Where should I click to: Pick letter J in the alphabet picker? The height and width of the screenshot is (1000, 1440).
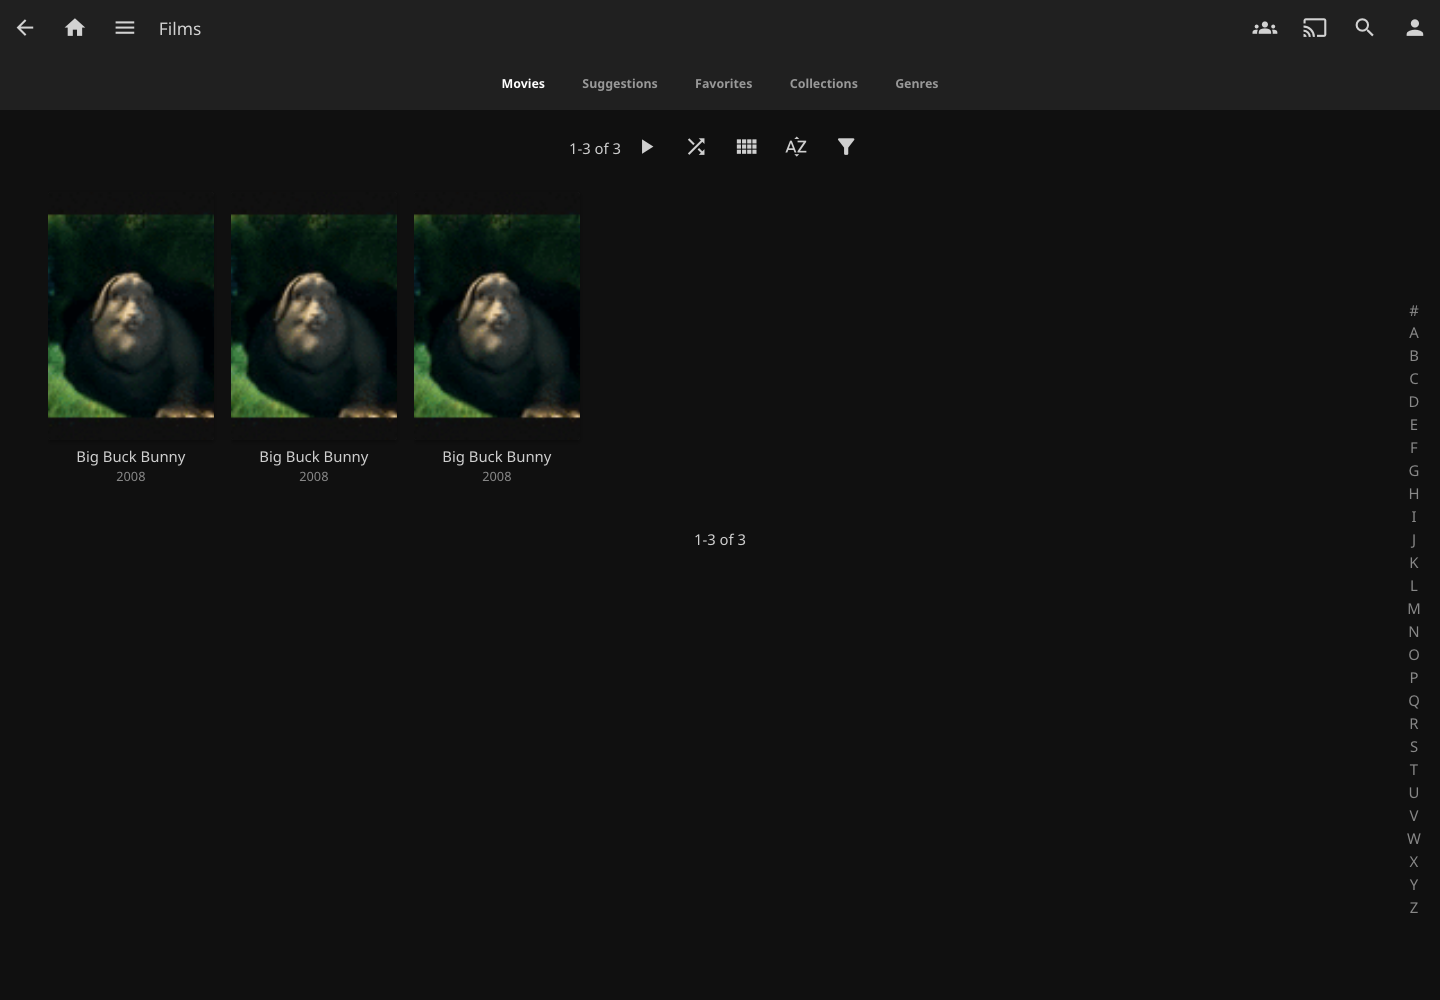pyautogui.click(x=1414, y=539)
